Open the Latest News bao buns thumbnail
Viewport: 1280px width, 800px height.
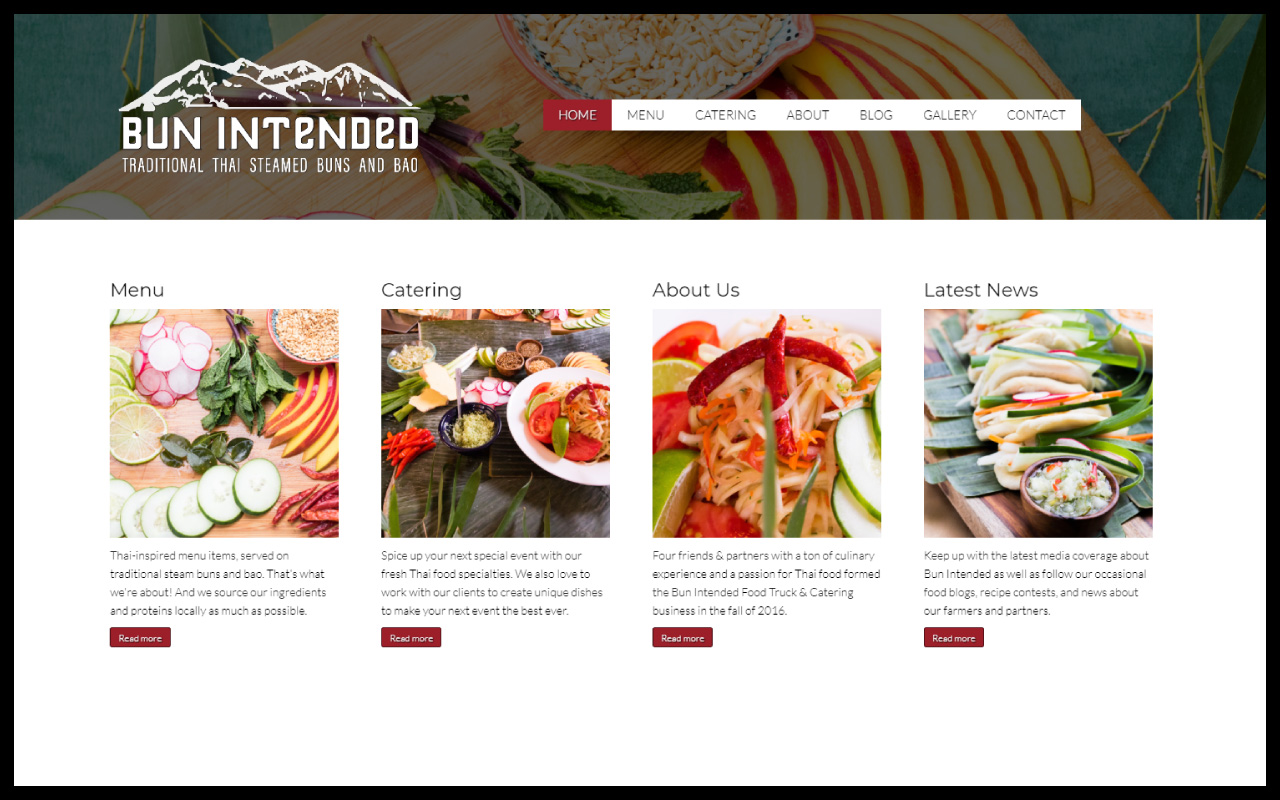point(1038,423)
